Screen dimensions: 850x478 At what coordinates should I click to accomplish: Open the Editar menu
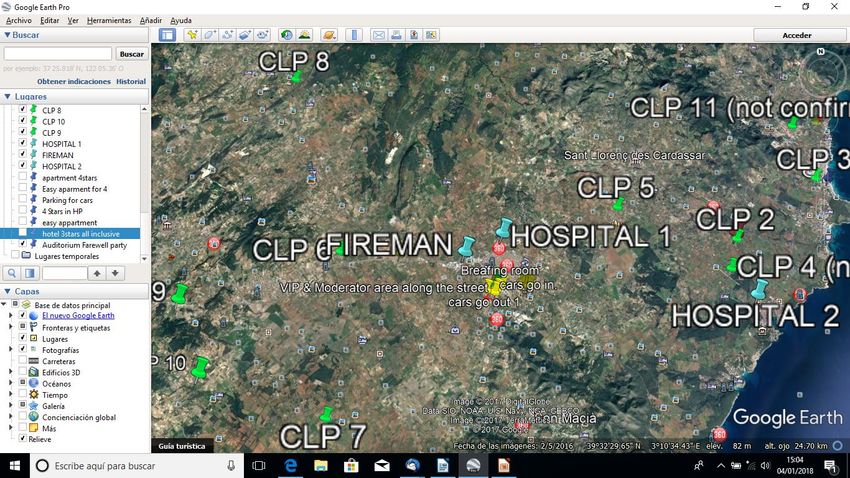pyautogui.click(x=49, y=20)
